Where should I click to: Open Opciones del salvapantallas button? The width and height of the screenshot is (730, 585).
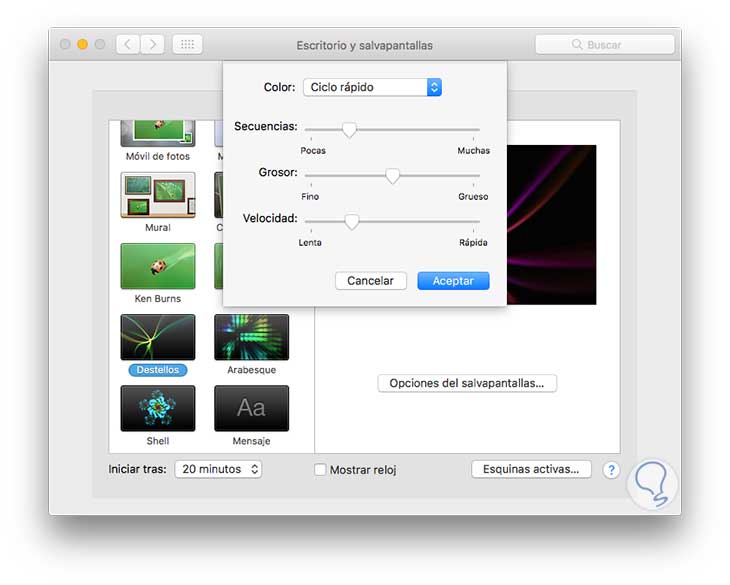tap(467, 383)
